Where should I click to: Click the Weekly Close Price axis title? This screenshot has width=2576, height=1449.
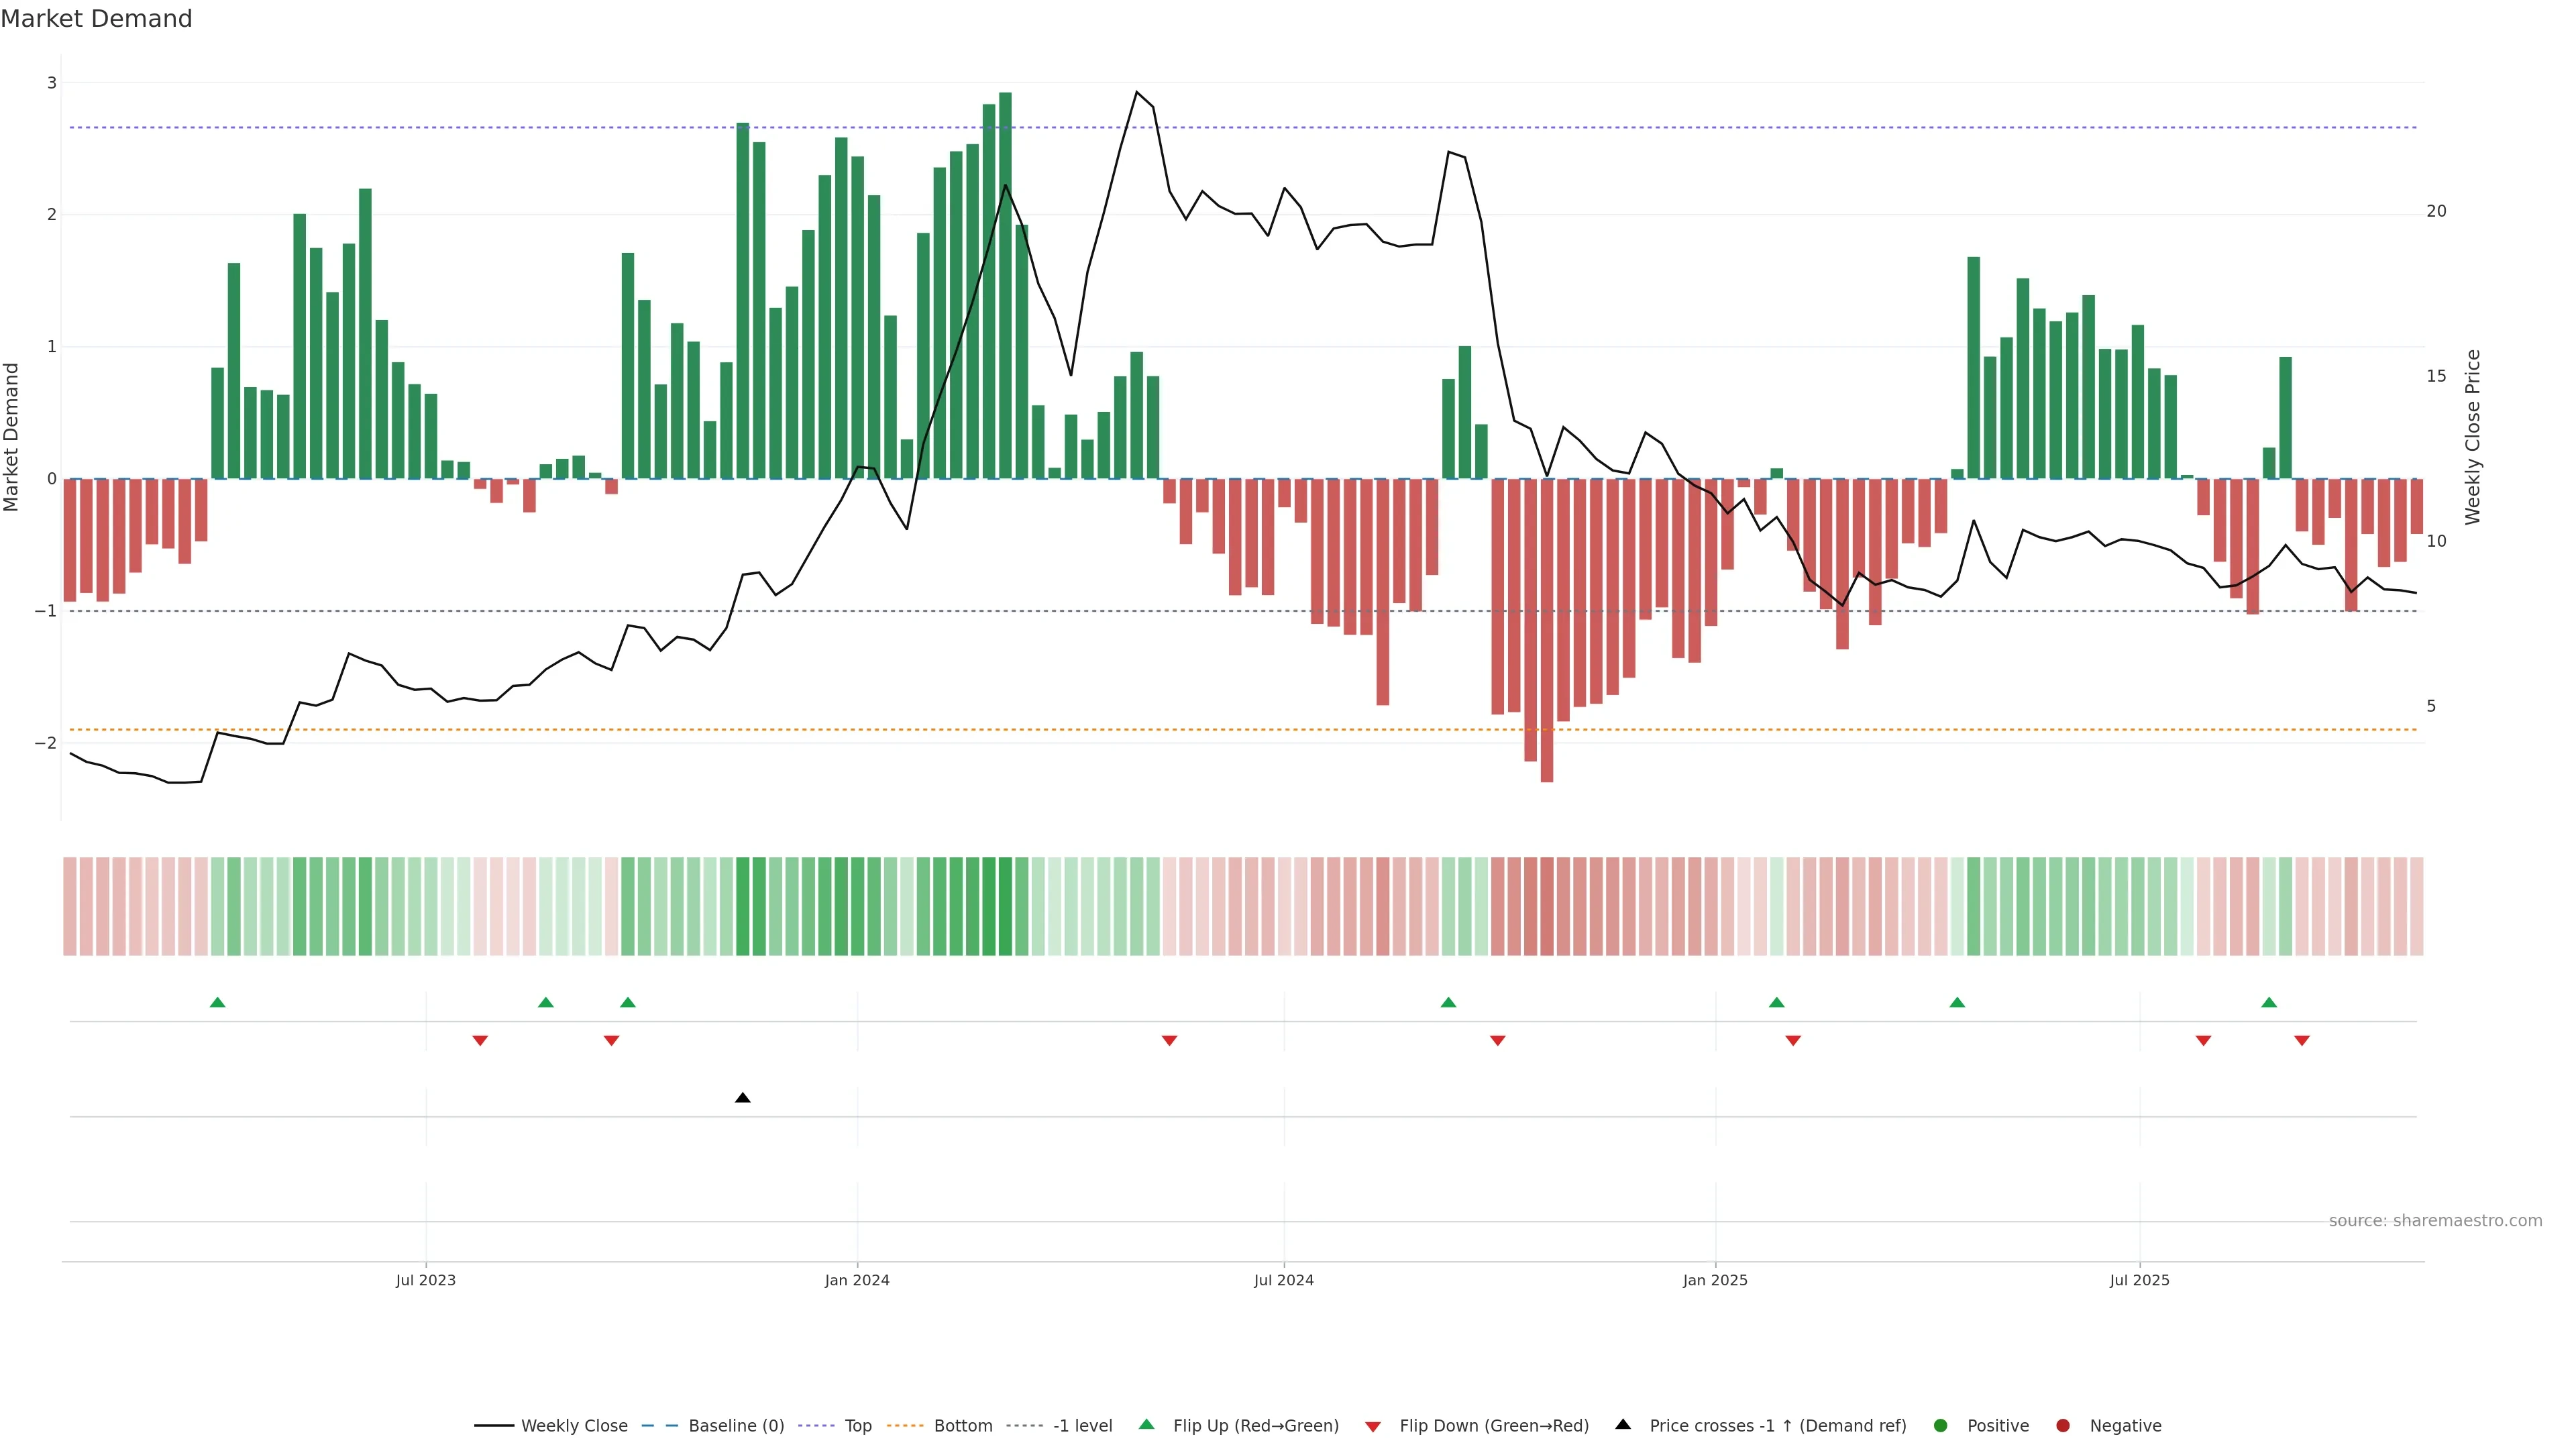2472,437
